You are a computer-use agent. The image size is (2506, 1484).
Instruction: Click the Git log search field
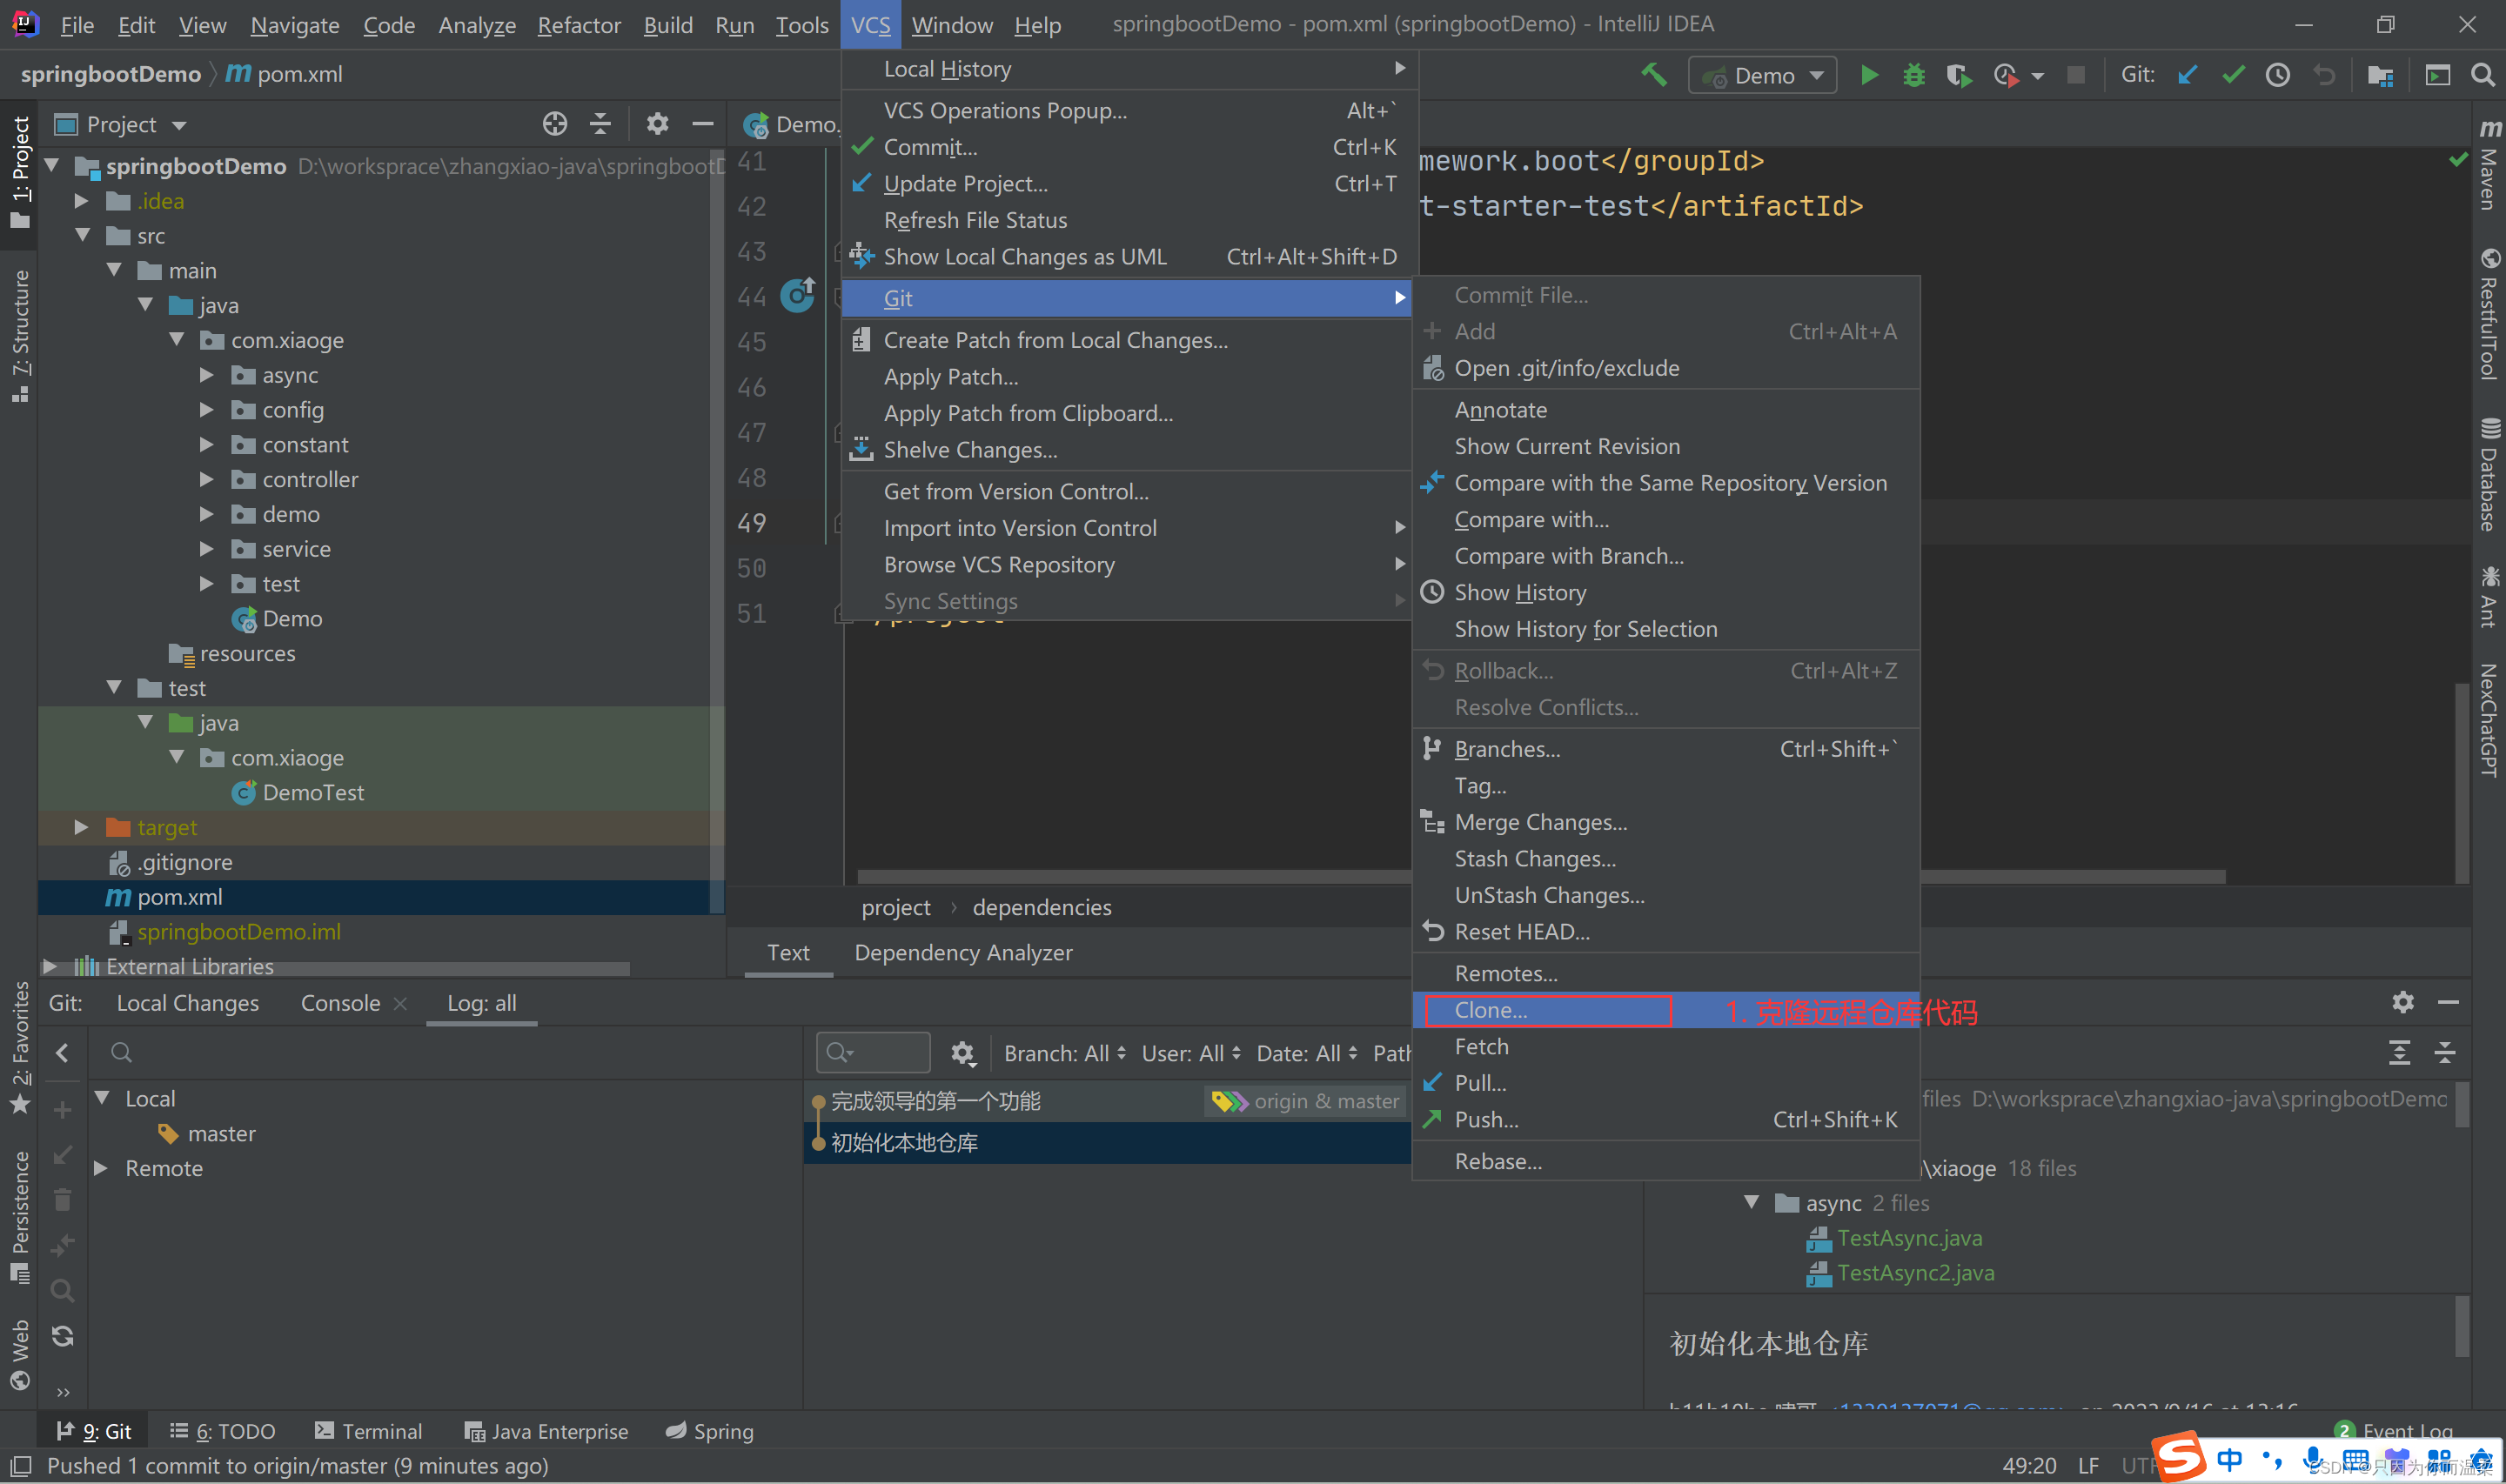(x=872, y=1053)
